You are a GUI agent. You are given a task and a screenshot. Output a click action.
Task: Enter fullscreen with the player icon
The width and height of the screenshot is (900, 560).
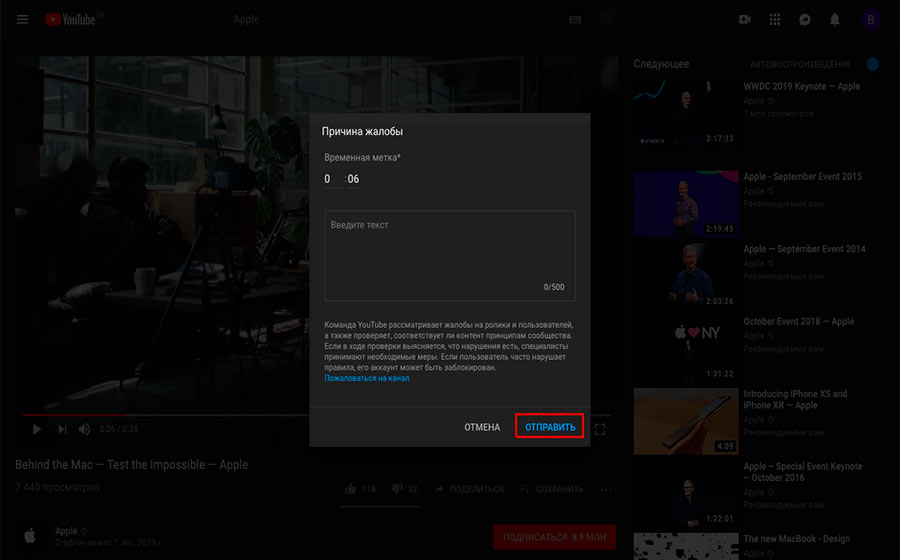click(x=600, y=429)
